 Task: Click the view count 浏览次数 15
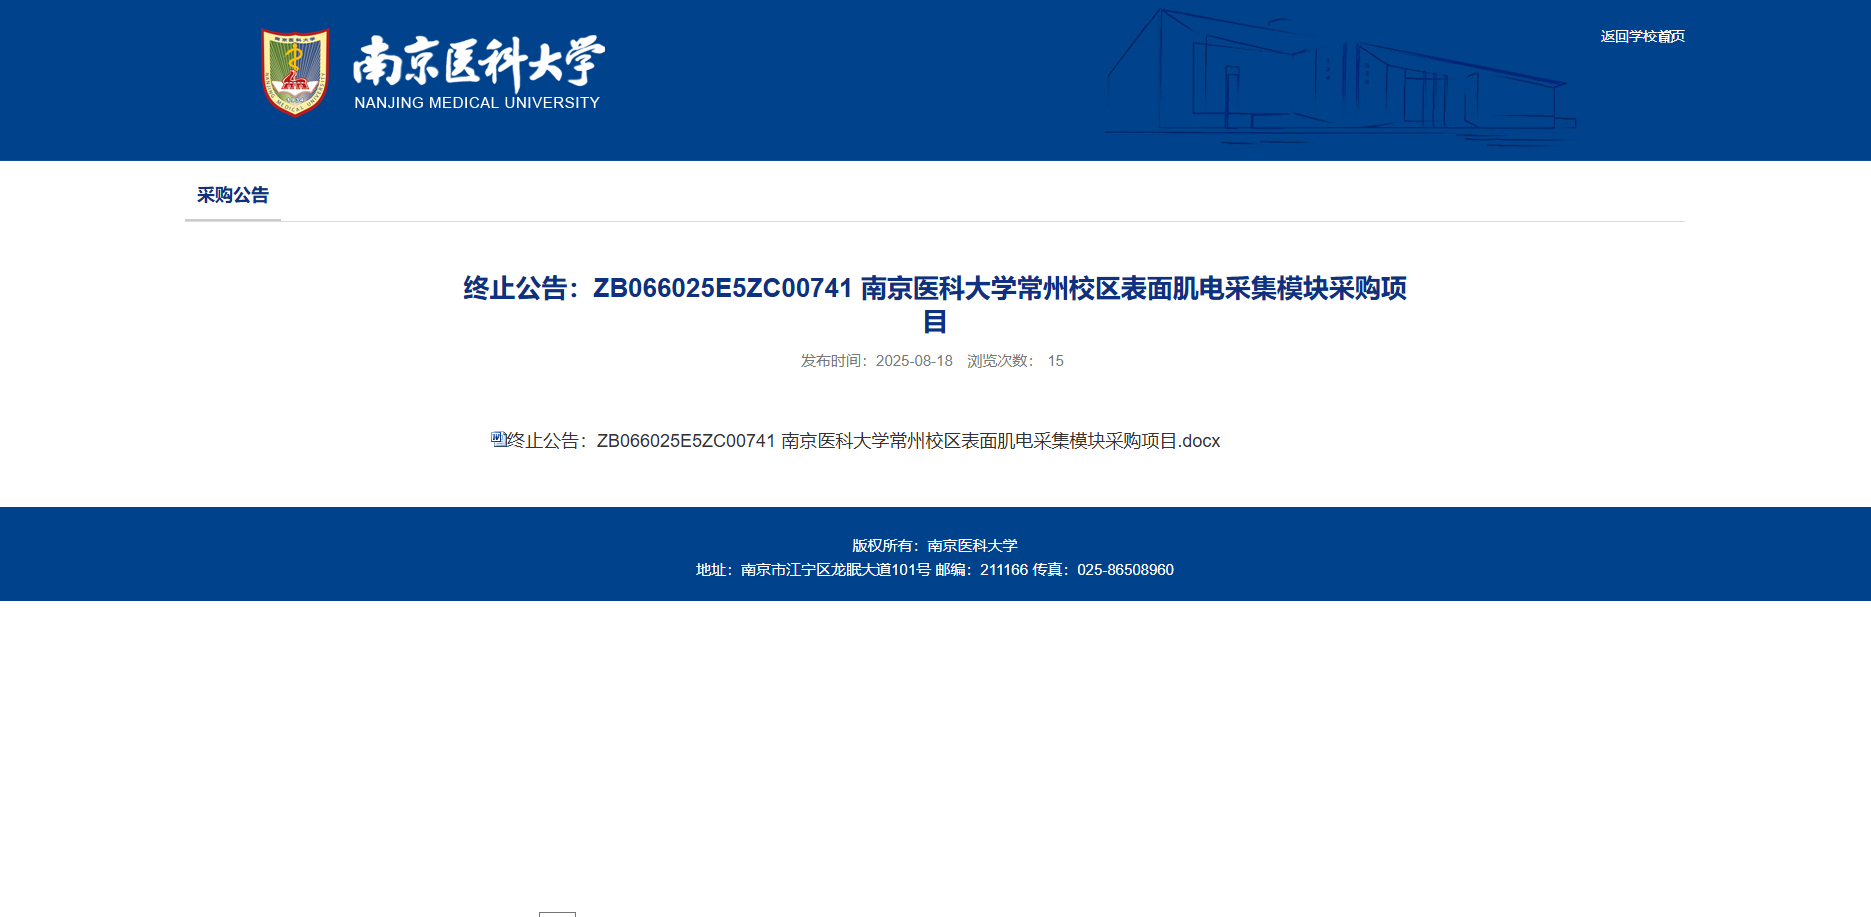click(1015, 361)
